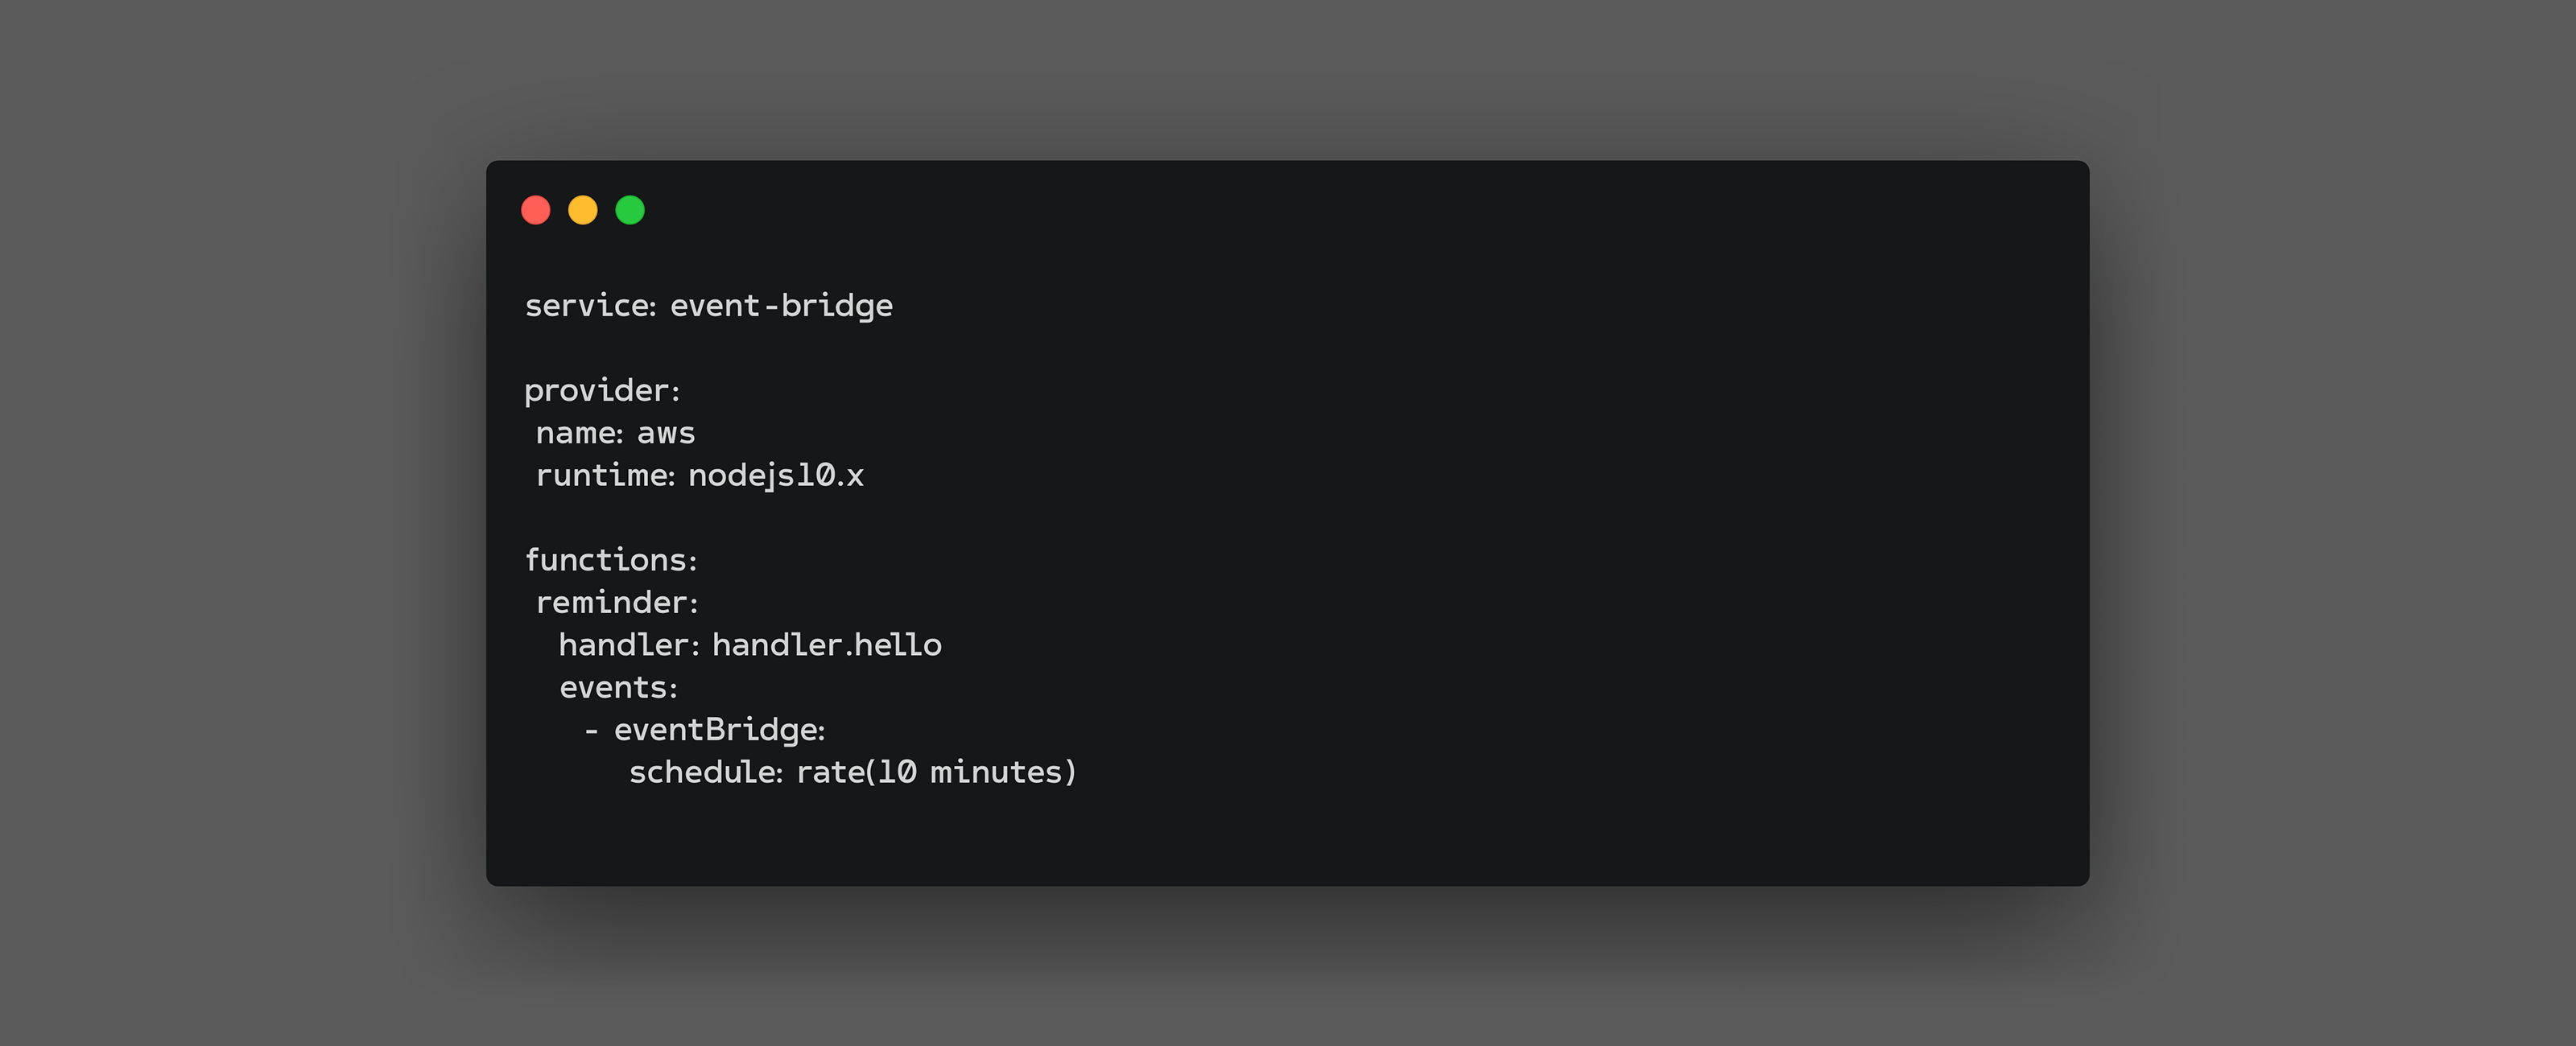Click the 'handler.hello' value
This screenshot has height=1046, width=2576.
pos(827,645)
